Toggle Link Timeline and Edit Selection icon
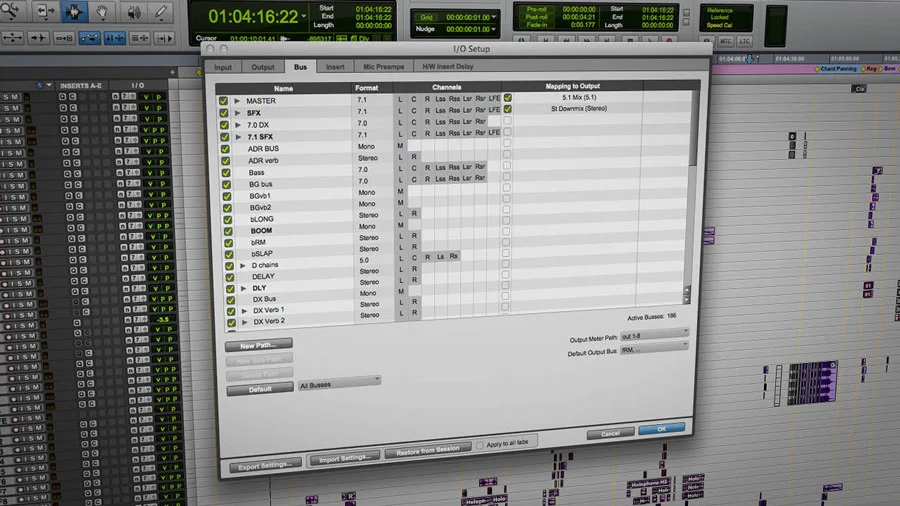900x506 pixels. [x=63, y=38]
